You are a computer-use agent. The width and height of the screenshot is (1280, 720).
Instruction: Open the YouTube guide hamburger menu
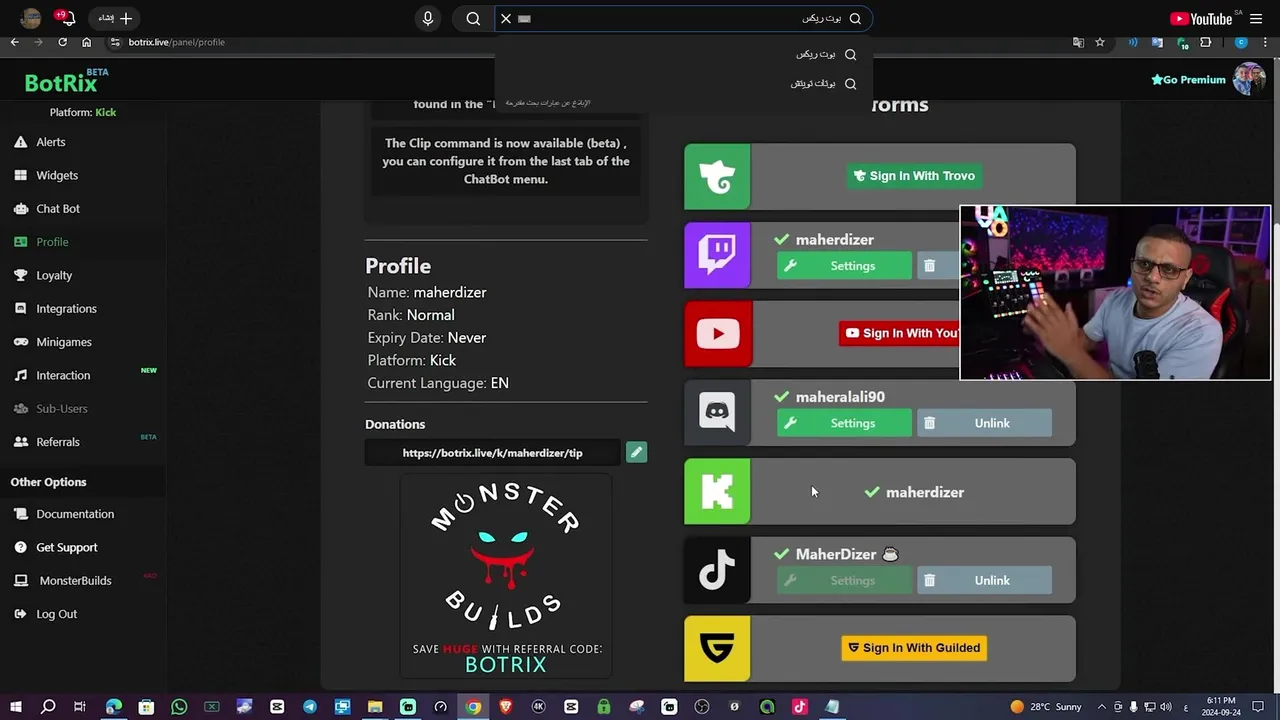pos(1256,18)
